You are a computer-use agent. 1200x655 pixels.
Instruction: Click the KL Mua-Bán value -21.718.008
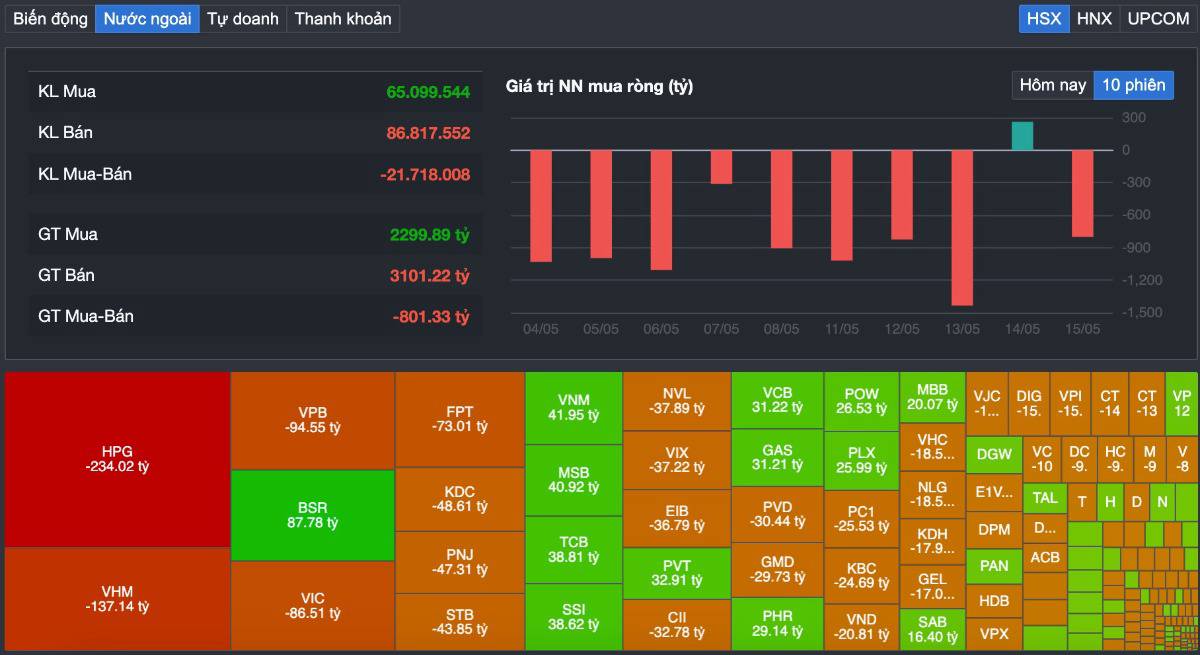425,174
